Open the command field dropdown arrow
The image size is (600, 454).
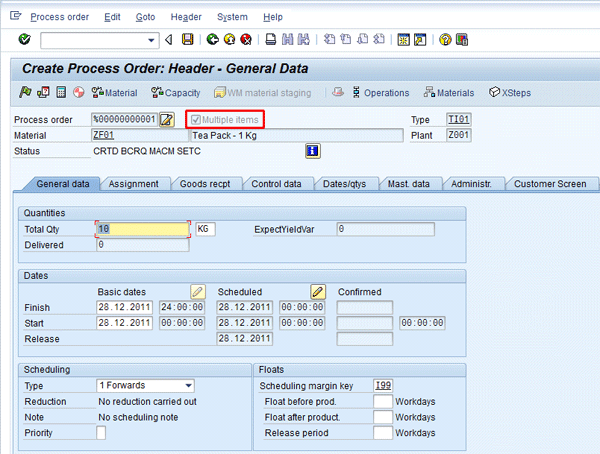[x=153, y=40]
